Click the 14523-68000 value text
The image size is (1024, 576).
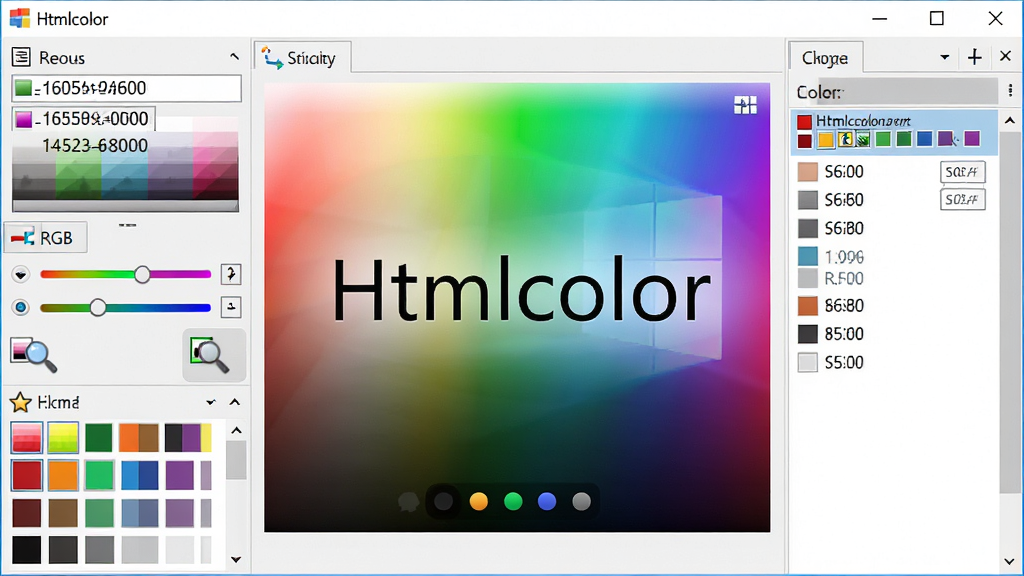pos(95,145)
